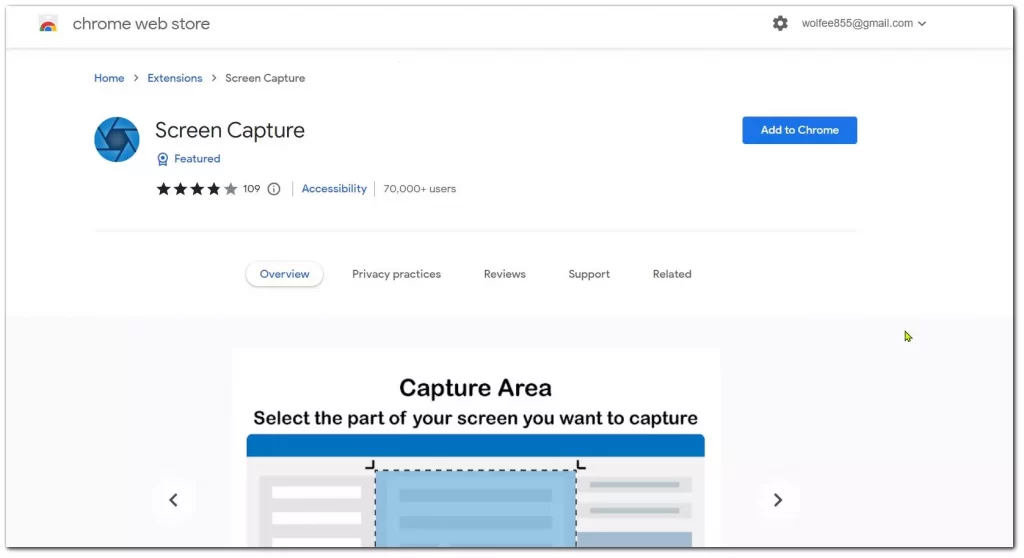Select the Overview tab
The height and width of the screenshot is (558, 1024).
[284, 274]
